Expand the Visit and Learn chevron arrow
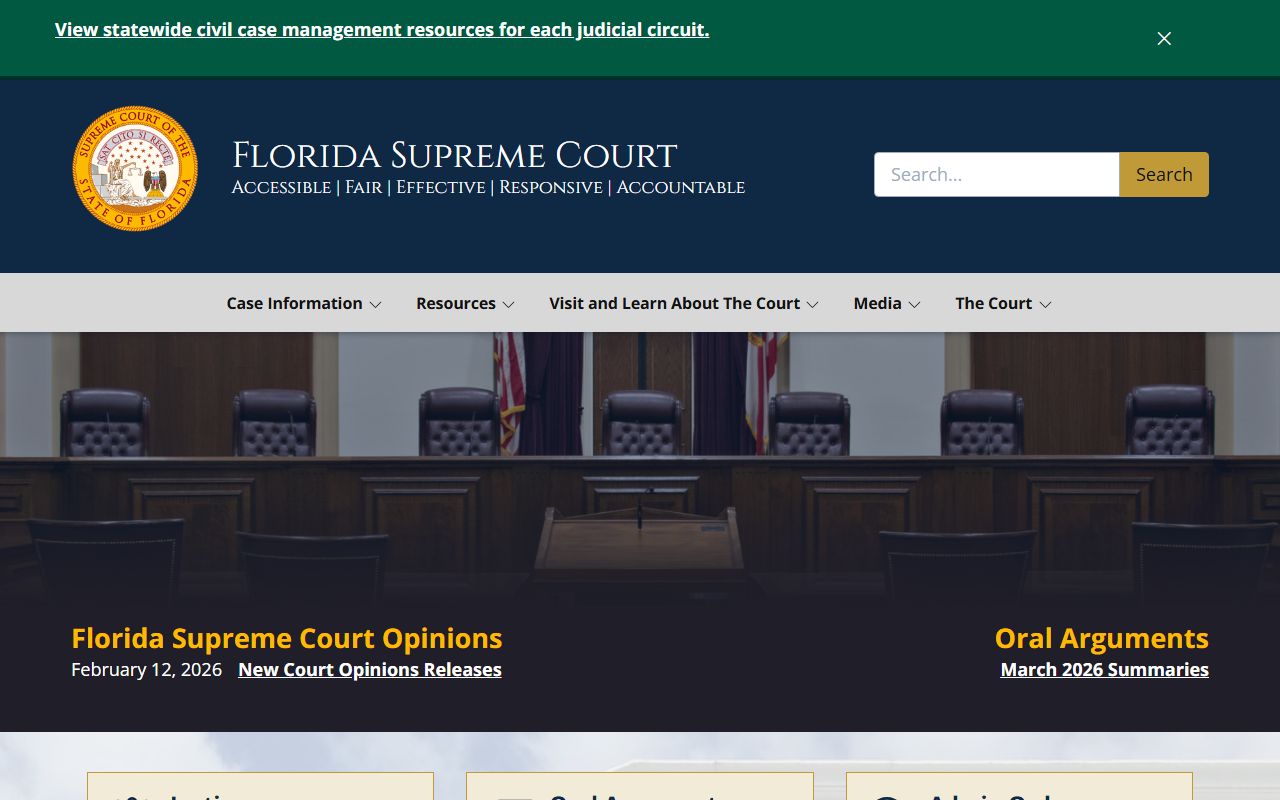 click(x=812, y=304)
